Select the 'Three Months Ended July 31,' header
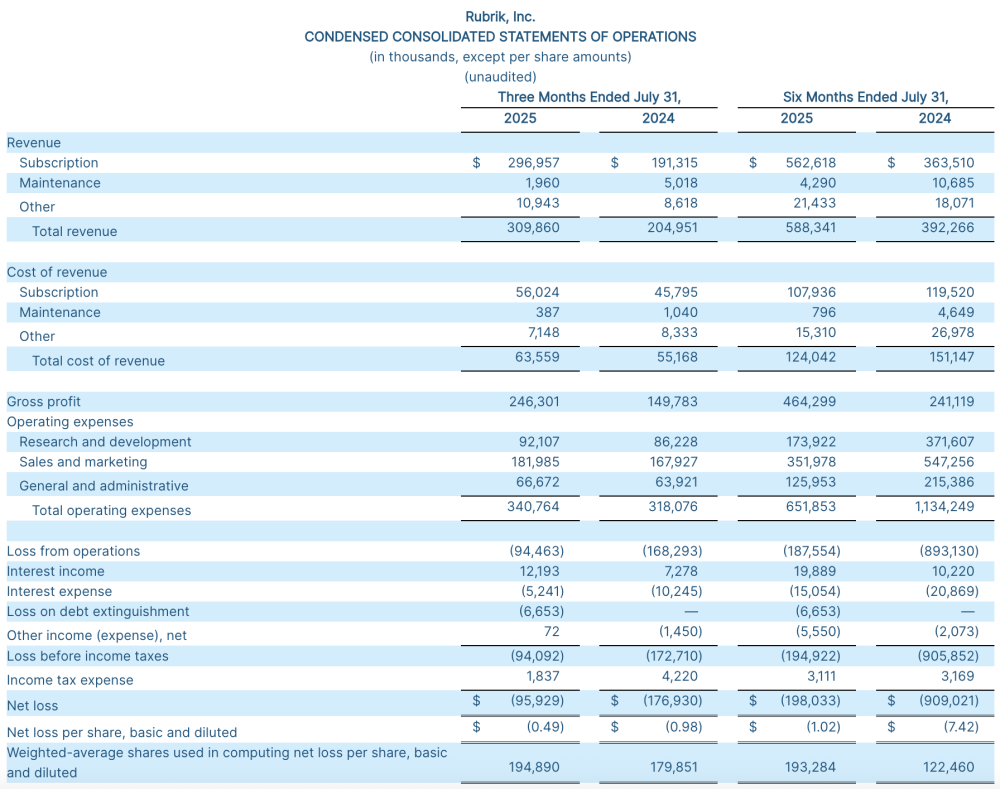Screen dimensions: 1000x789 point(589,97)
